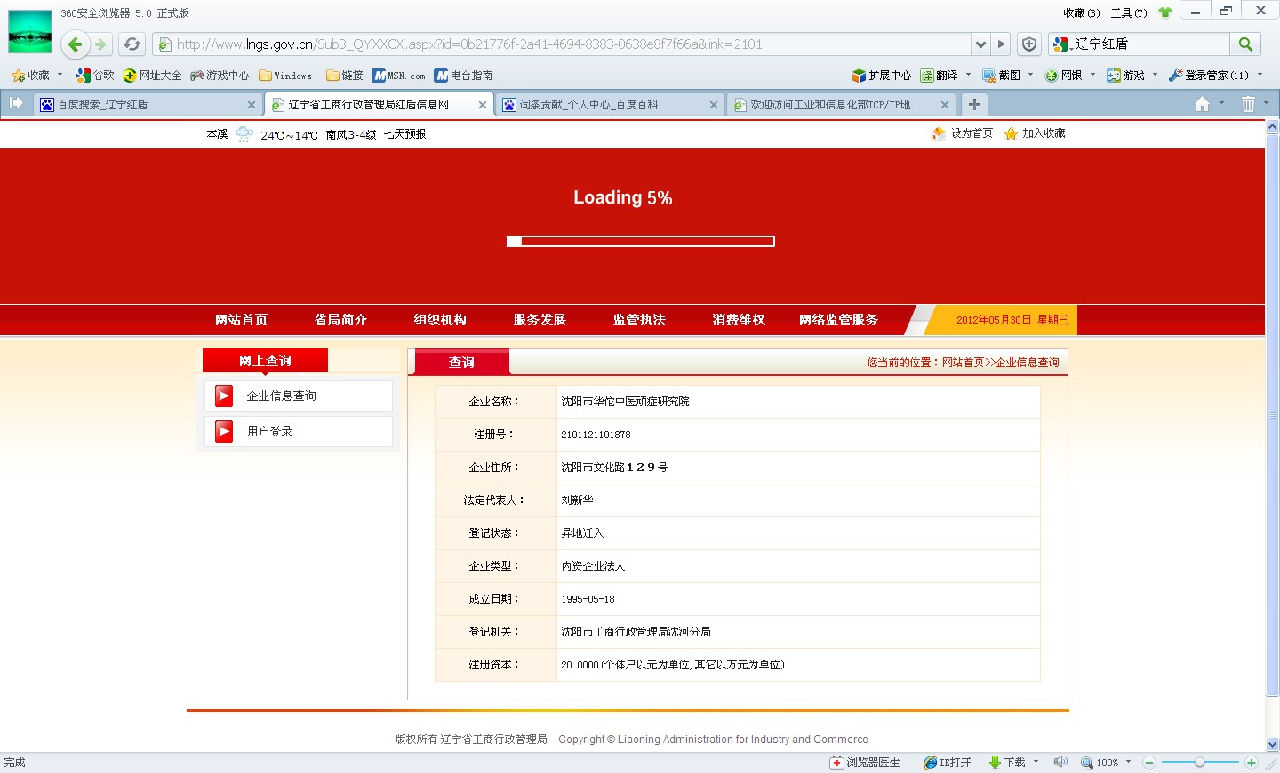
Task: Click the home icon right of tab bar
Action: pos(1202,104)
